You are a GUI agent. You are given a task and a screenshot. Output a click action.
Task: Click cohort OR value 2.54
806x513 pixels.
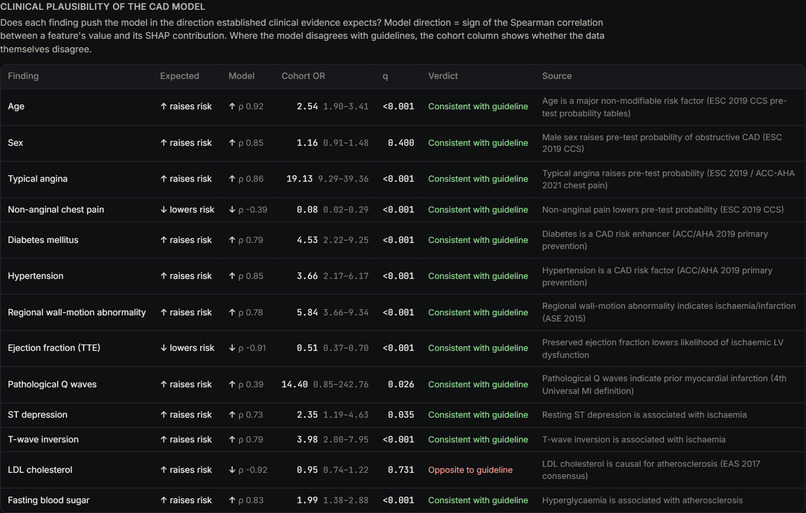307,106
